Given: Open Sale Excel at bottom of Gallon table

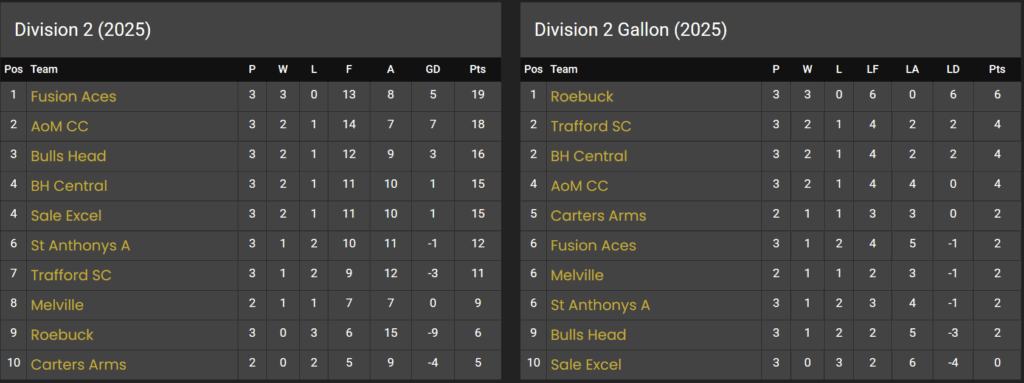Looking at the screenshot, I should pyautogui.click(x=586, y=365).
